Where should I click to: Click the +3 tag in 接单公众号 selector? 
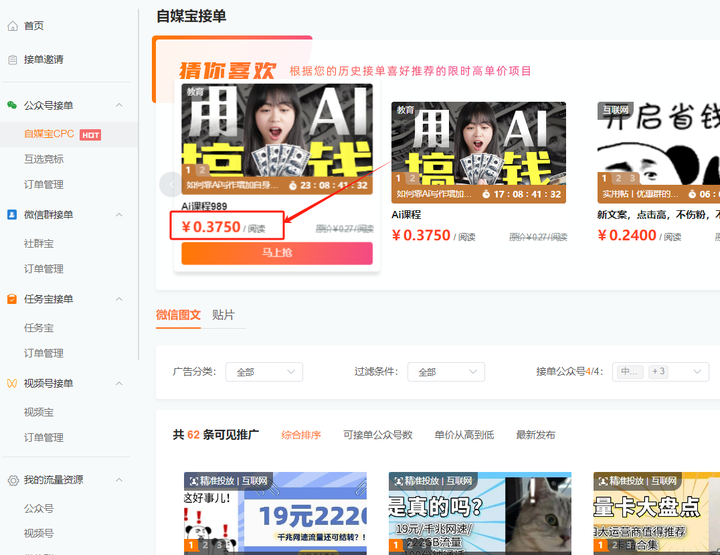(x=658, y=371)
